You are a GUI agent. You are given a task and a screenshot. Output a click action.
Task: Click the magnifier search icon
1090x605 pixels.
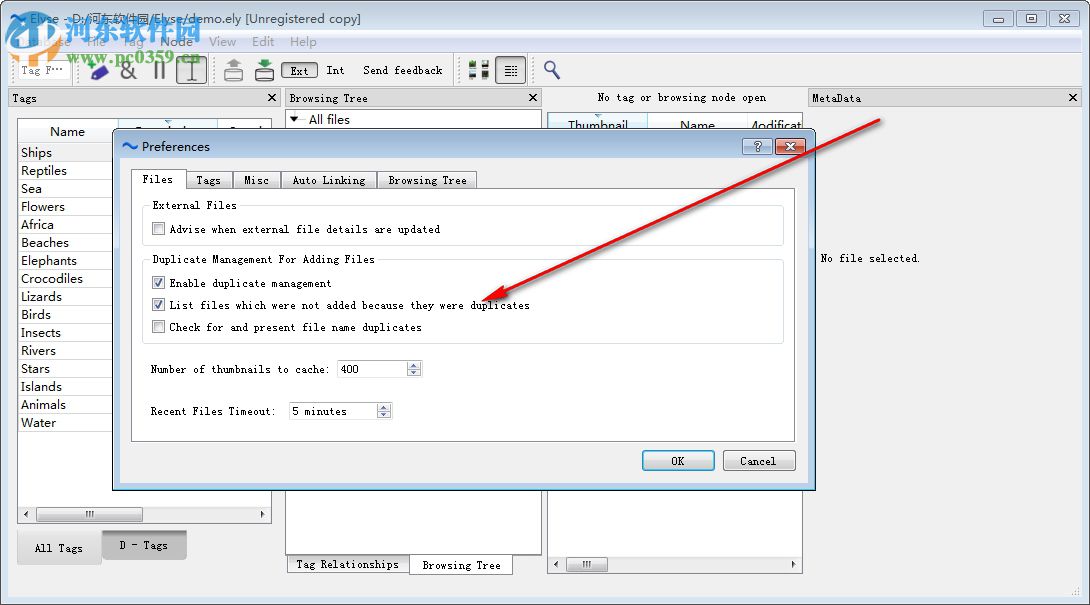coord(552,70)
